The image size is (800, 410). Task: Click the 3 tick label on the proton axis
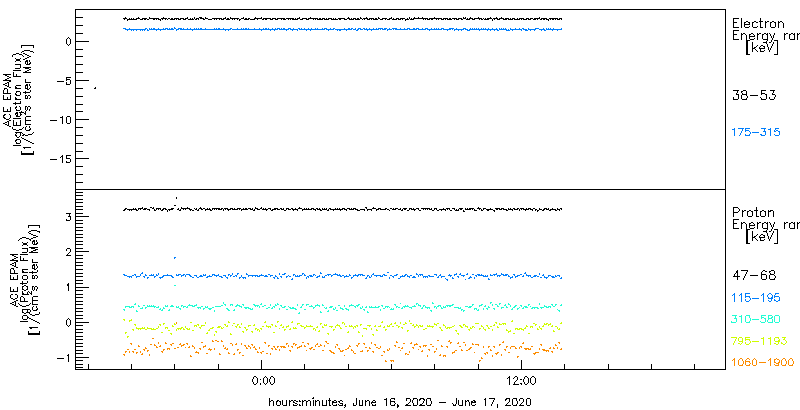[67, 216]
